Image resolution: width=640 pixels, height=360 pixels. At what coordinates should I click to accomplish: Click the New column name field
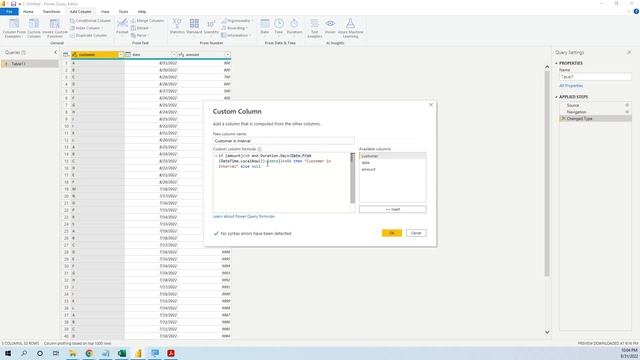(x=283, y=141)
